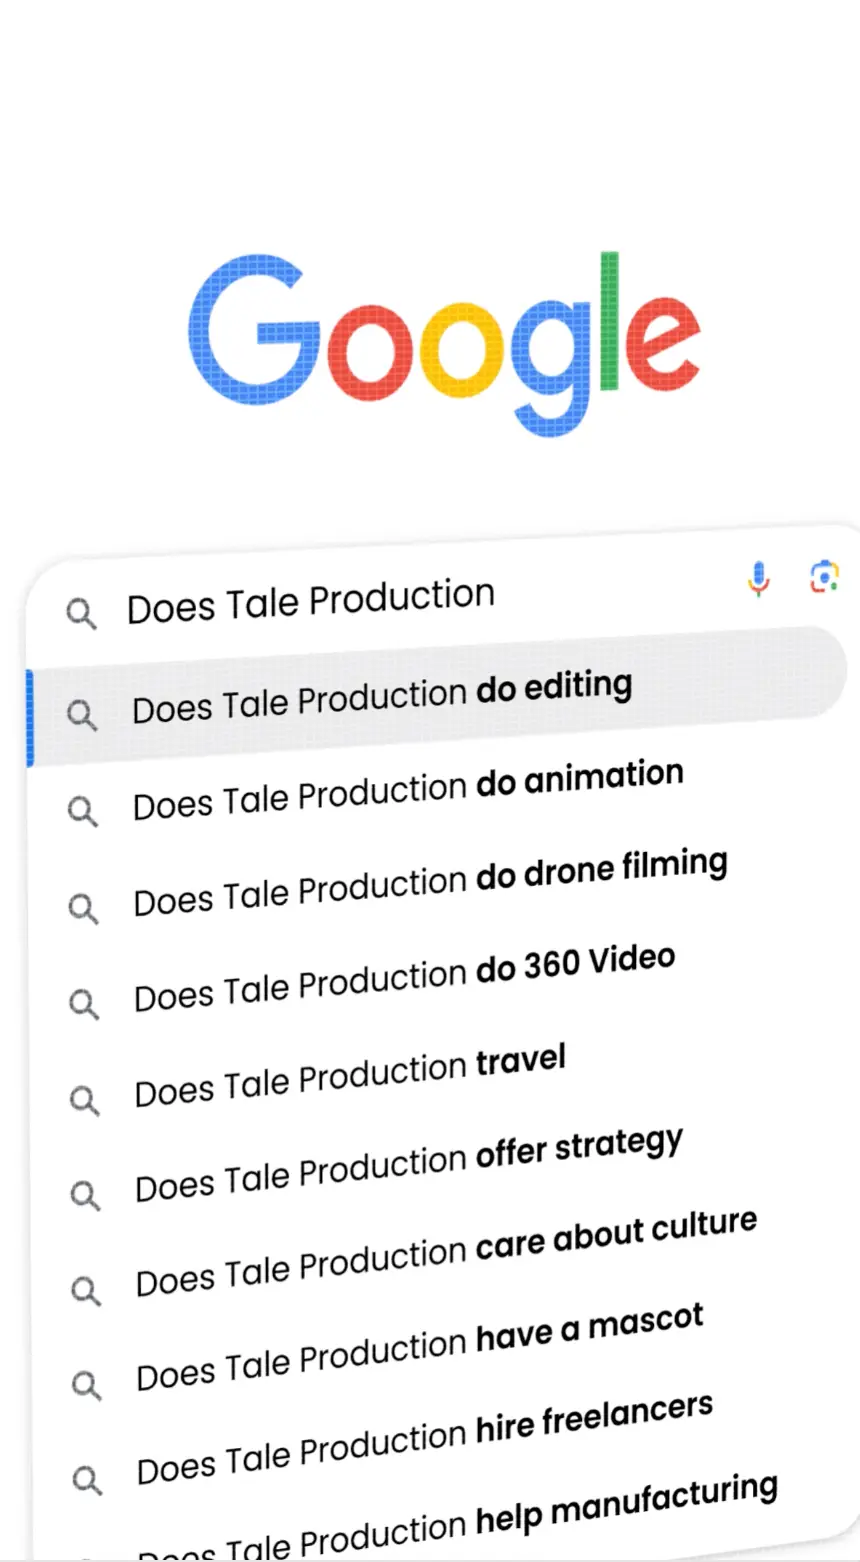The height and width of the screenshot is (1562, 860).
Task: Click magnifier icon beside 'travel' suggestion
Action: click(x=85, y=1100)
